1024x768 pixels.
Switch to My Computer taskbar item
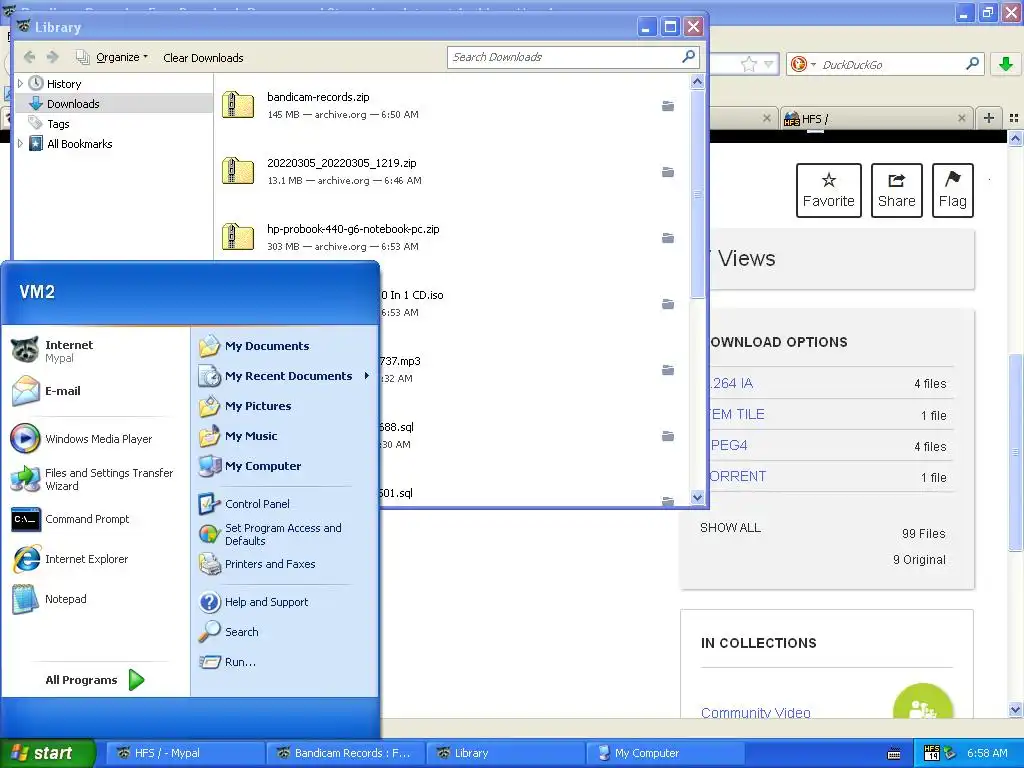tap(665, 753)
